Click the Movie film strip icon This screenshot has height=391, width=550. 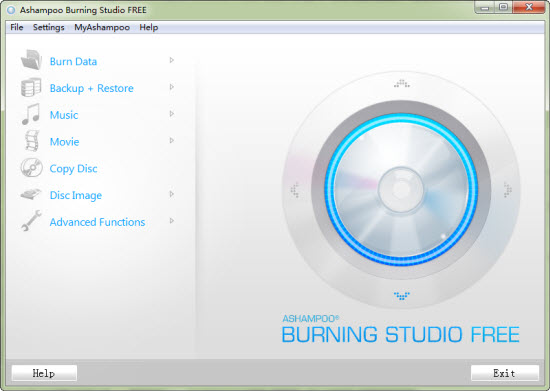32,141
